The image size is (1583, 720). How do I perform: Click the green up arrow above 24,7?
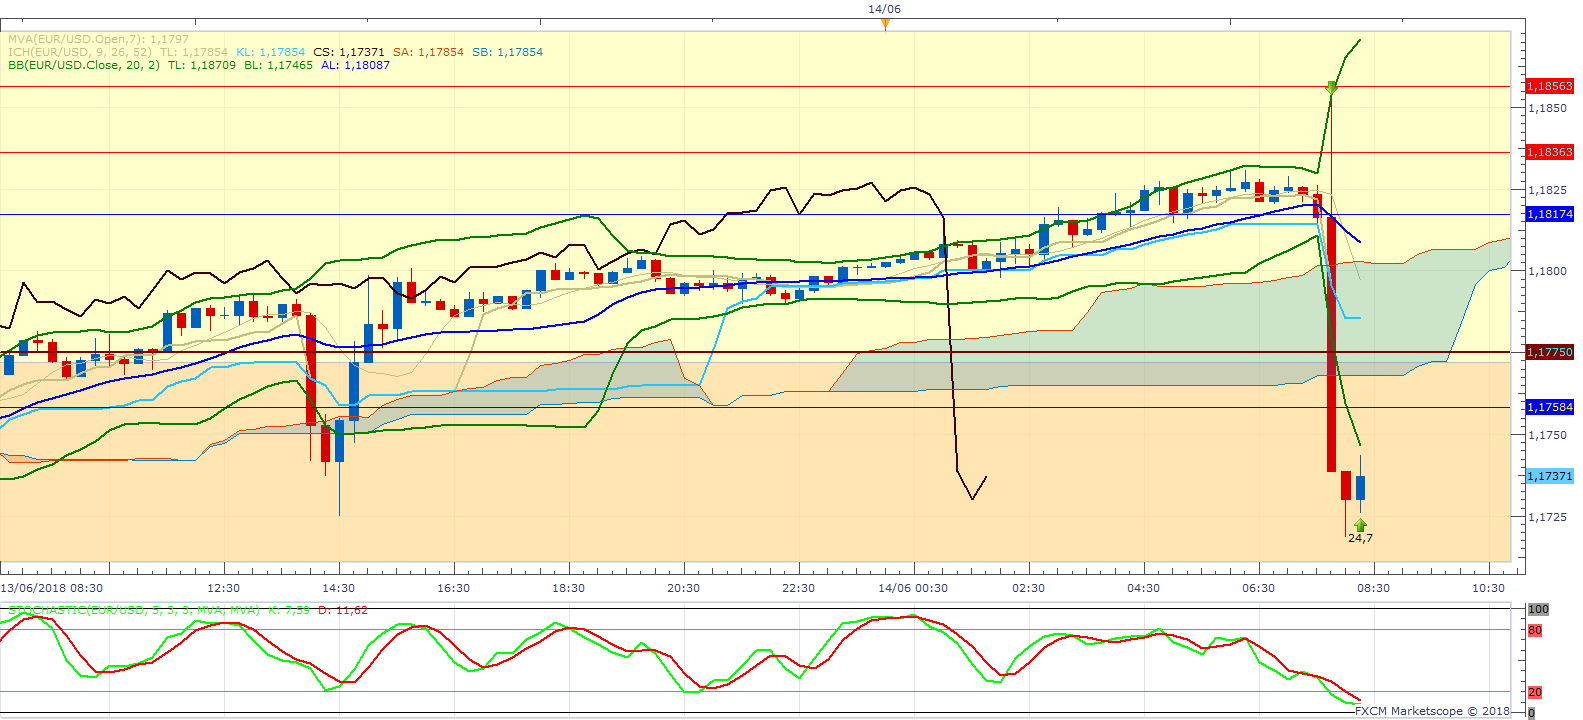1360,524
